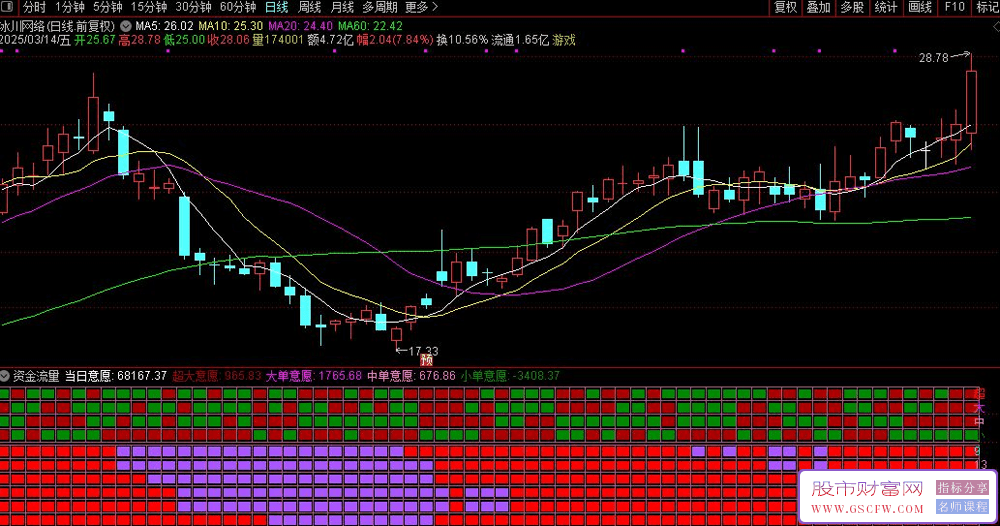Click the 流通1.65亿 float shares text

(x=520, y=40)
